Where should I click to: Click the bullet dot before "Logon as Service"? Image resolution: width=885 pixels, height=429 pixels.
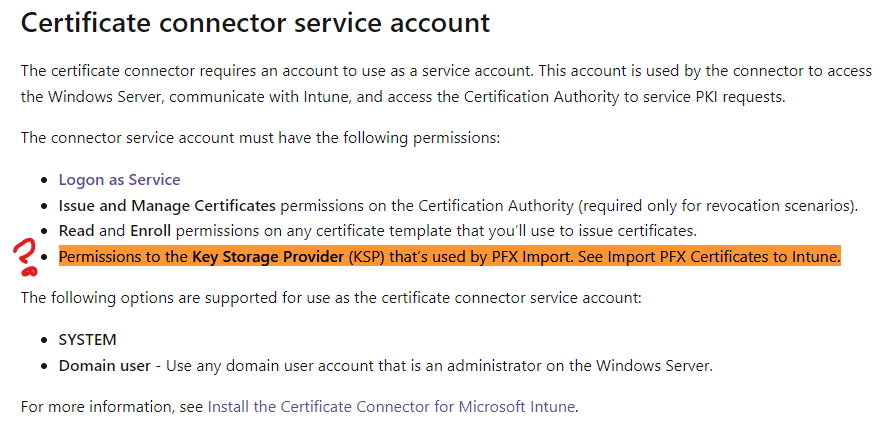click(x=43, y=181)
